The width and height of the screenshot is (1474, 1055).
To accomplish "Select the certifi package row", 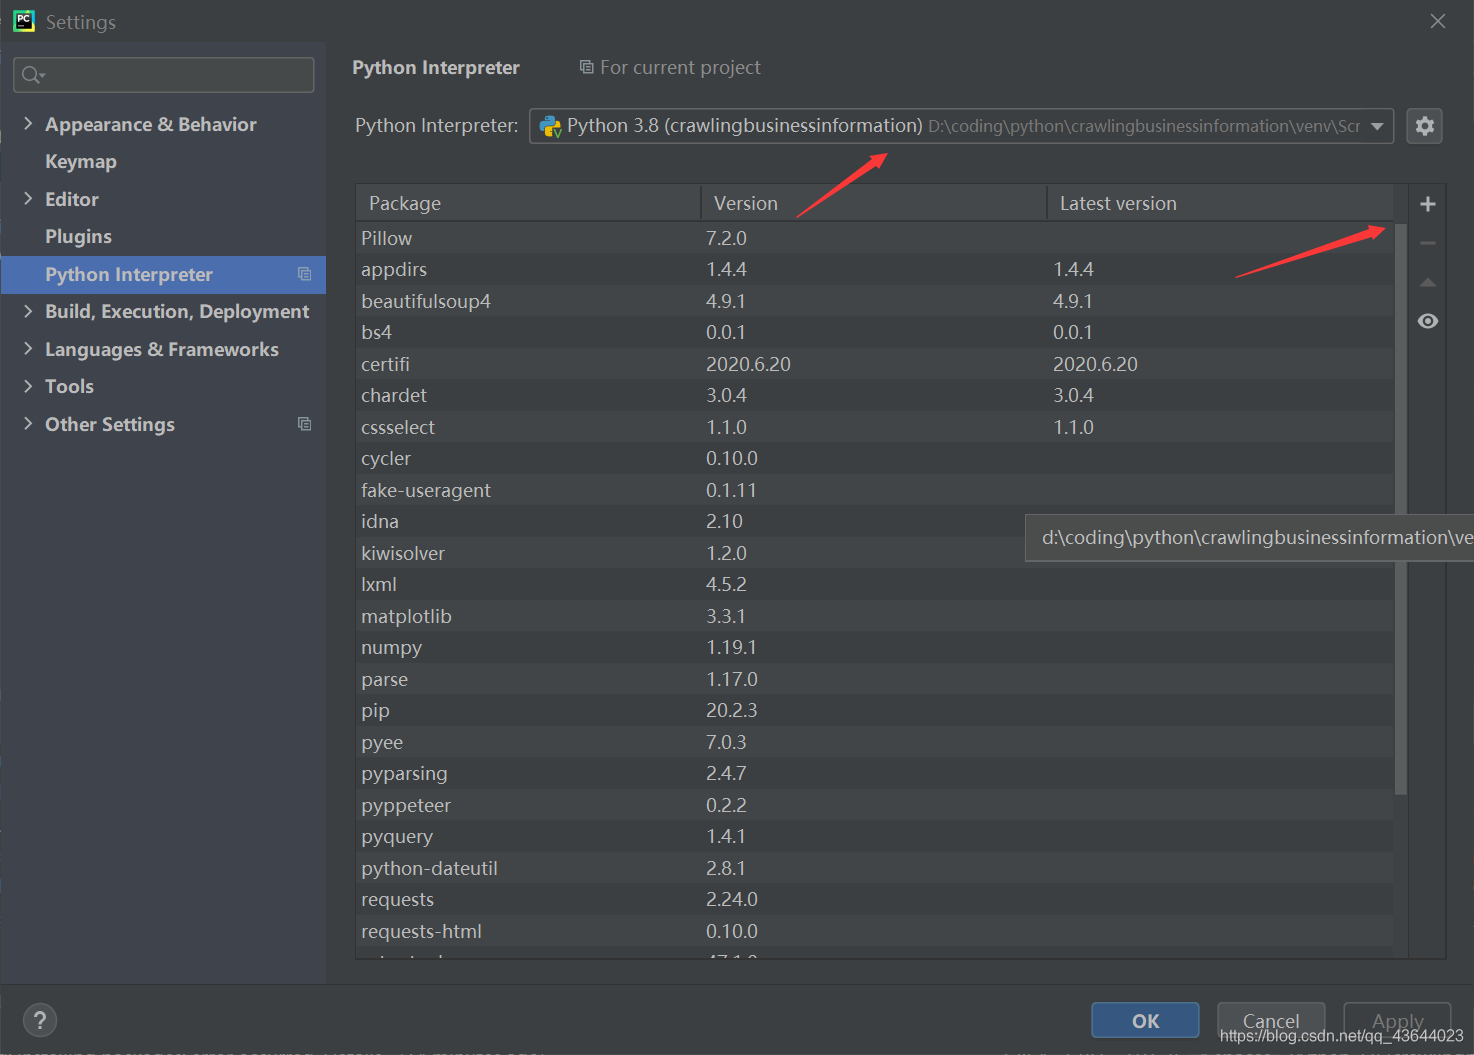I will click(874, 364).
